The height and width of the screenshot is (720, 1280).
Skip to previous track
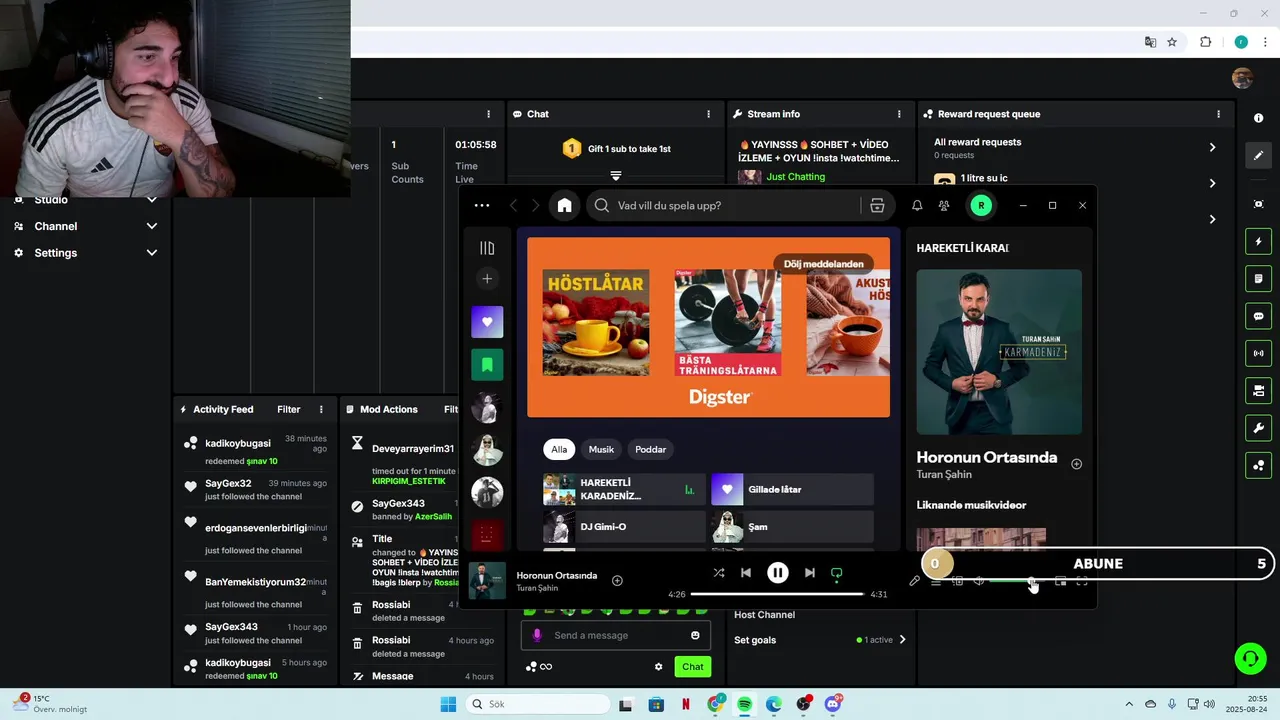click(746, 573)
